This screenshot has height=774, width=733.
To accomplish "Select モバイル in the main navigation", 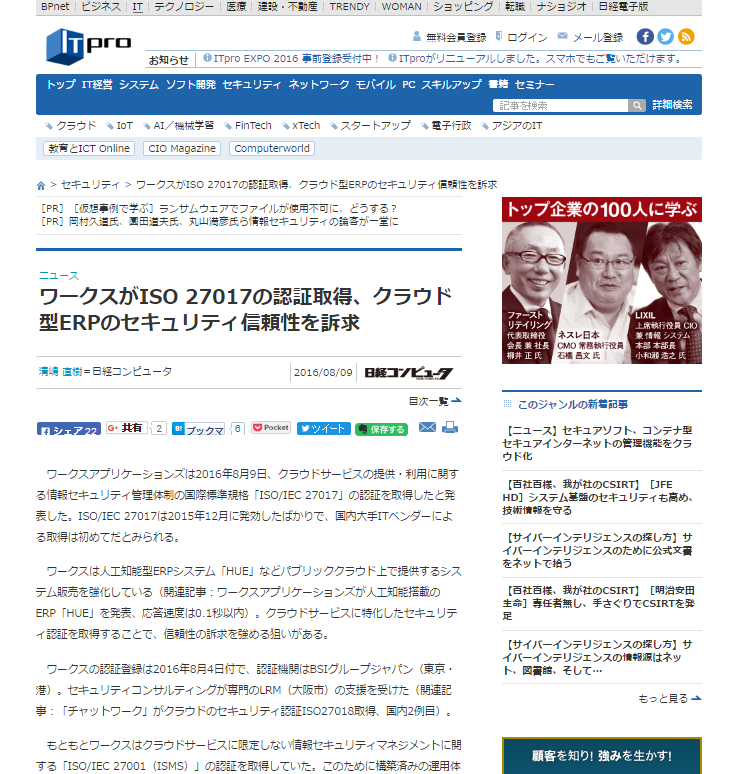I will click(375, 84).
